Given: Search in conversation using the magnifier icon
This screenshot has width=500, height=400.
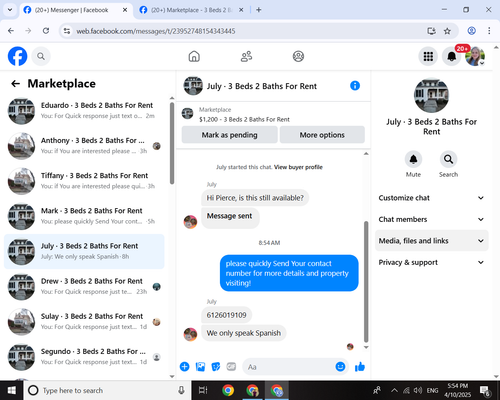Looking at the screenshot, I should coord(448,159).
